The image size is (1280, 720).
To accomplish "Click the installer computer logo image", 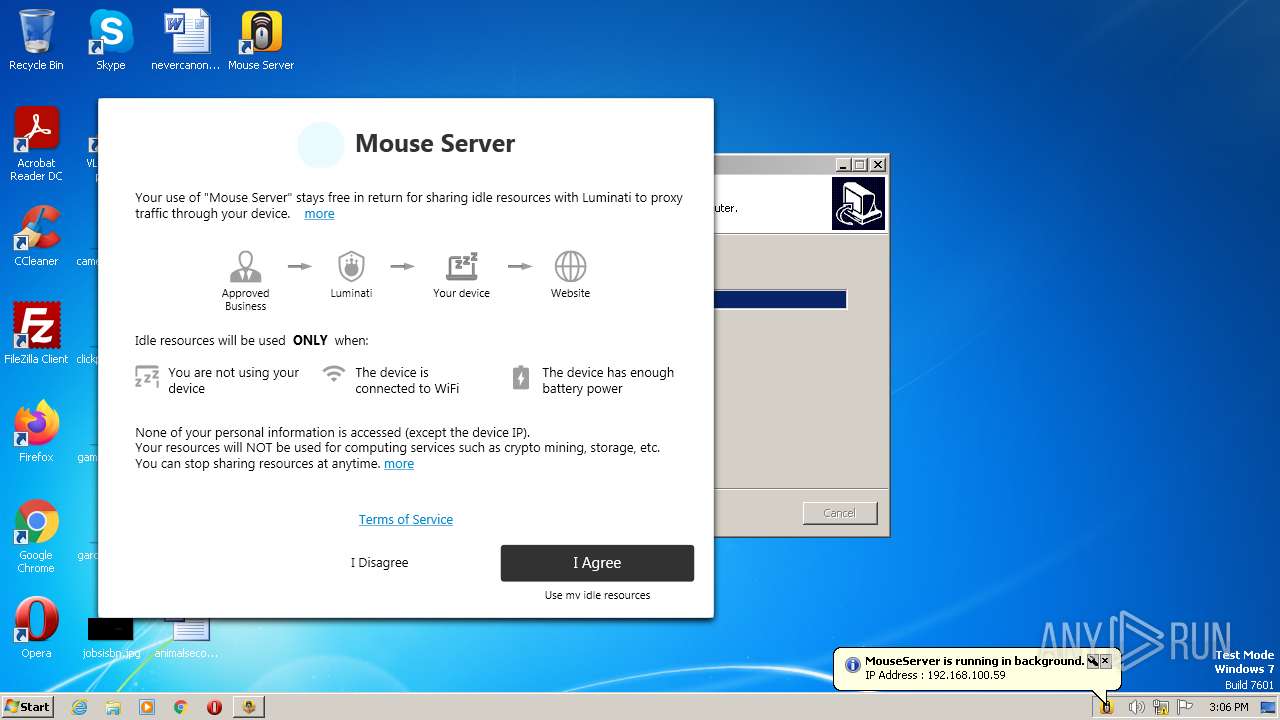I will pos(858,204).
